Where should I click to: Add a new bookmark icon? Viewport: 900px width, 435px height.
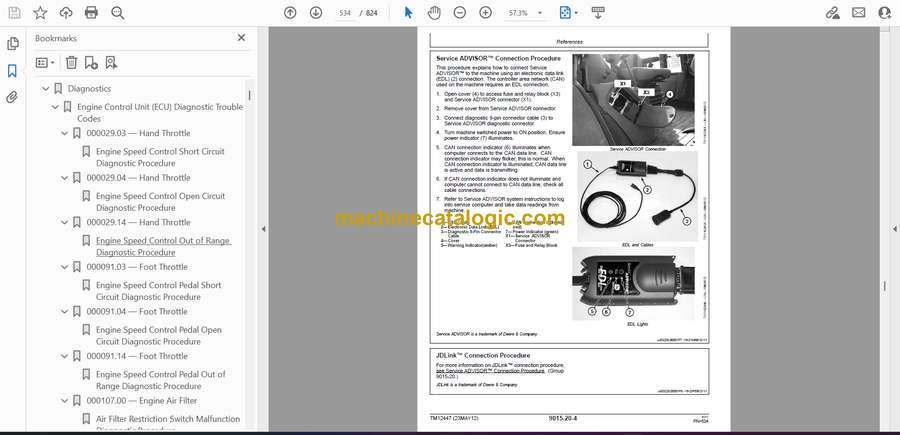click(91, 63)
